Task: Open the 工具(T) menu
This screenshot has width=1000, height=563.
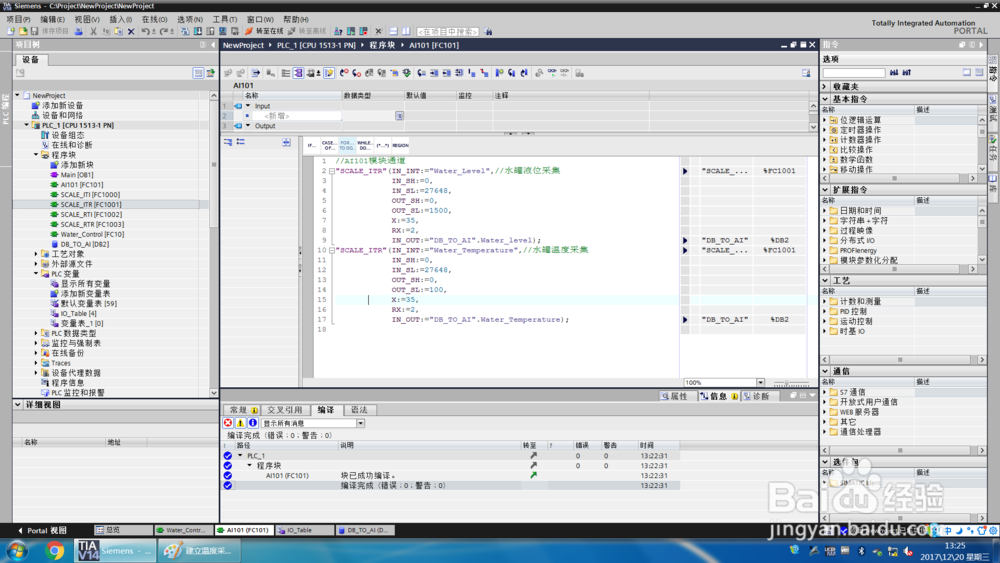Action: tap(224, 20)
